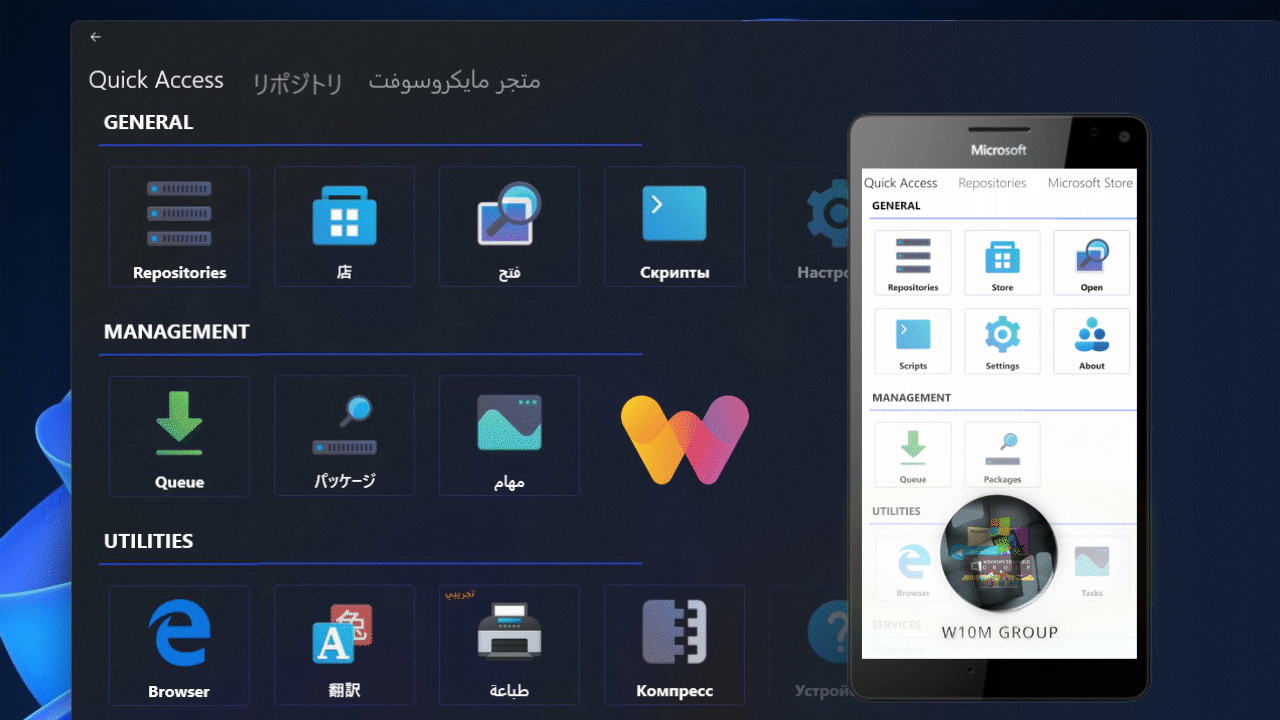Switch to the Microsoft Store tab on the phone
Viewport: 1280px width, 720px height.
point(1090,183)
